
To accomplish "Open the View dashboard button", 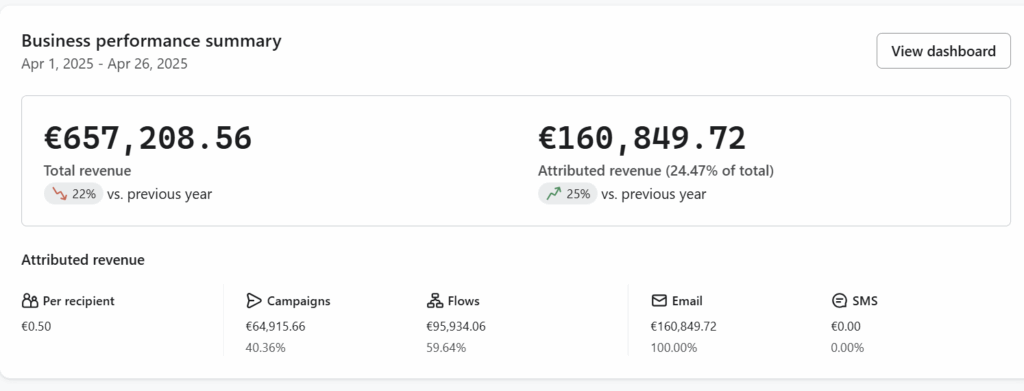I will coord(943,51).
